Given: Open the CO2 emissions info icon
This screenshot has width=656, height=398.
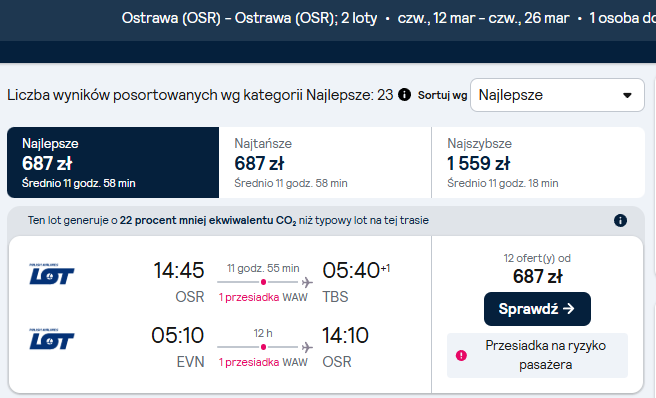Looking at the screenshot, I should click(x=620, y=220).
